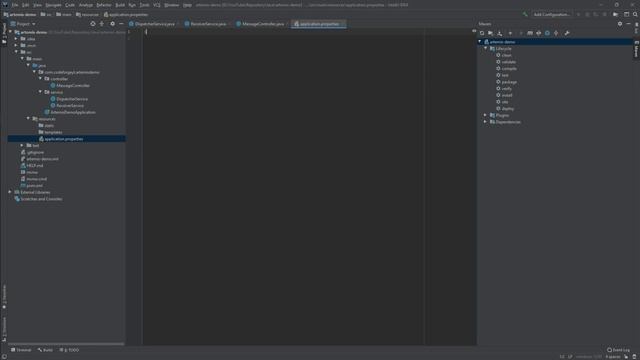Locate opened file in Project view

point(93,24)
